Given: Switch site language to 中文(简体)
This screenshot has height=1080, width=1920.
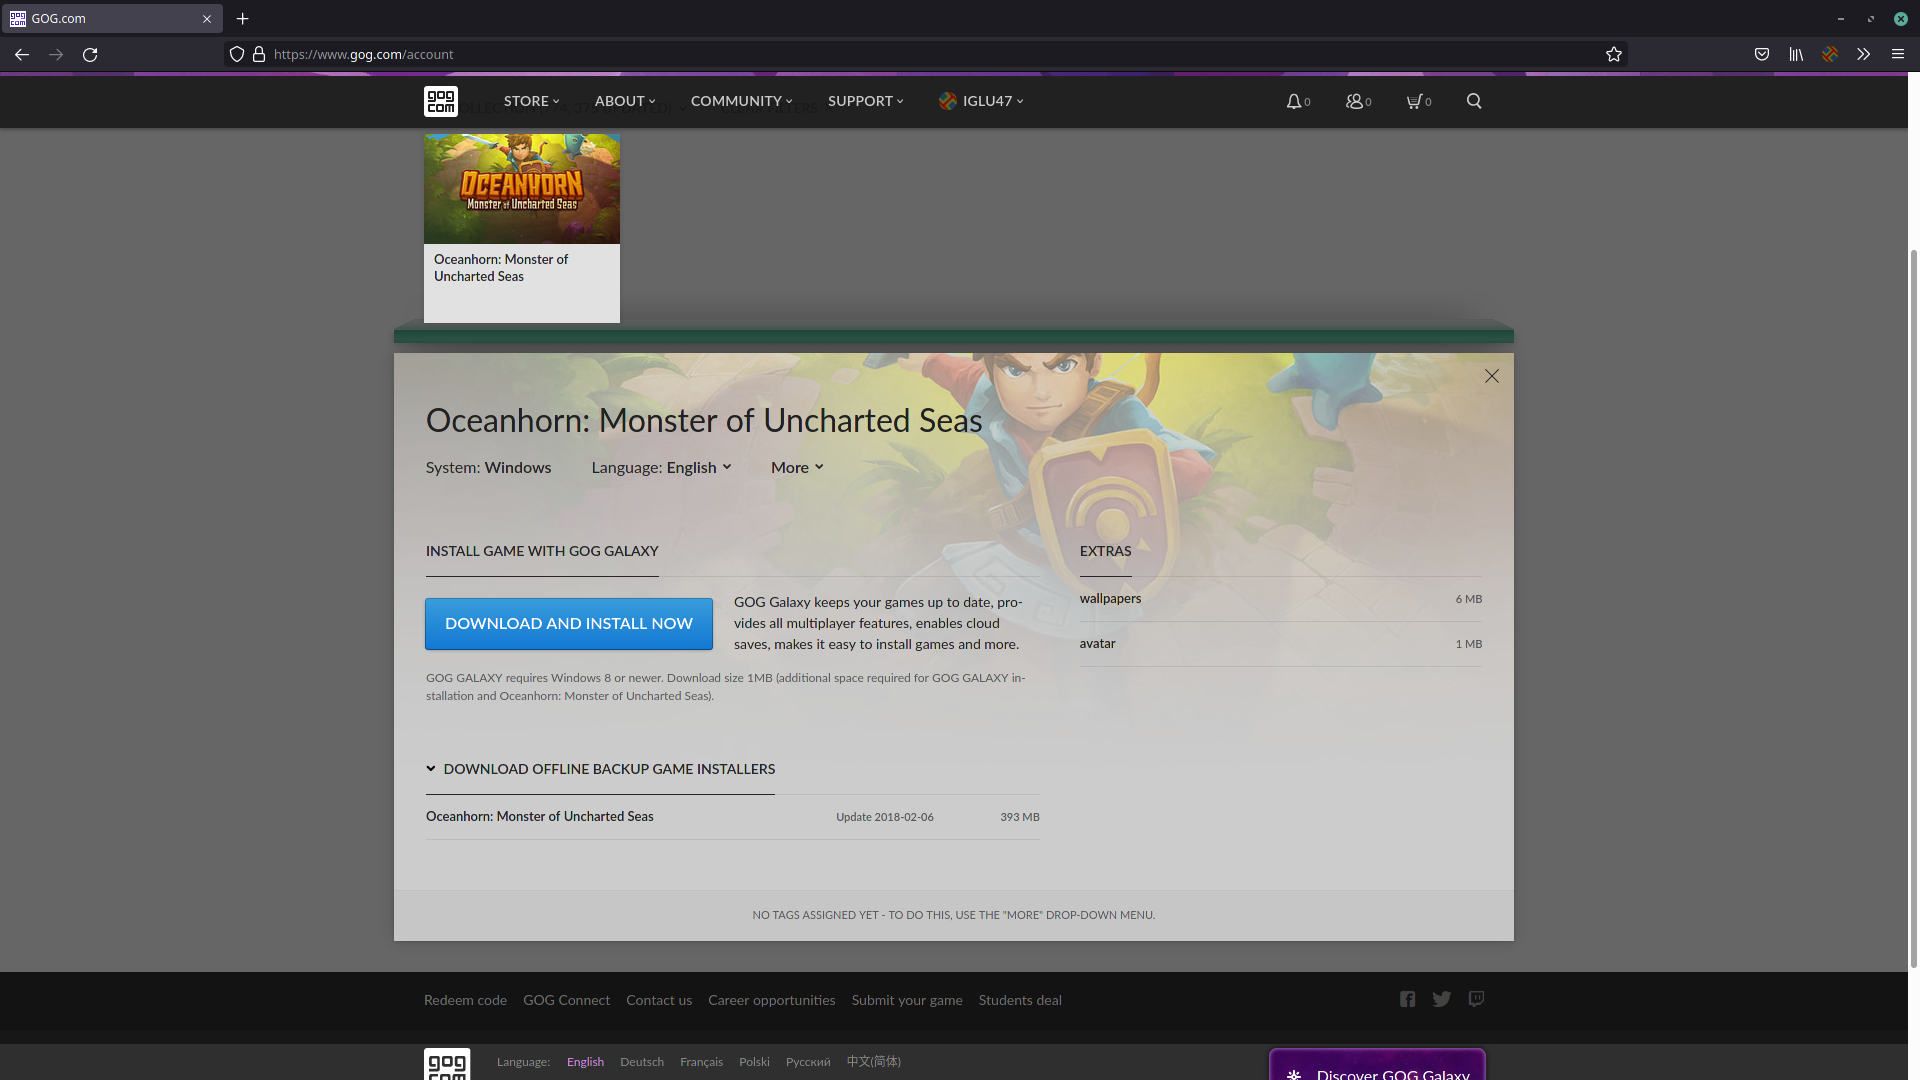Looking at the screenshot, I should pyautogui.click(x=874, y=1062).
